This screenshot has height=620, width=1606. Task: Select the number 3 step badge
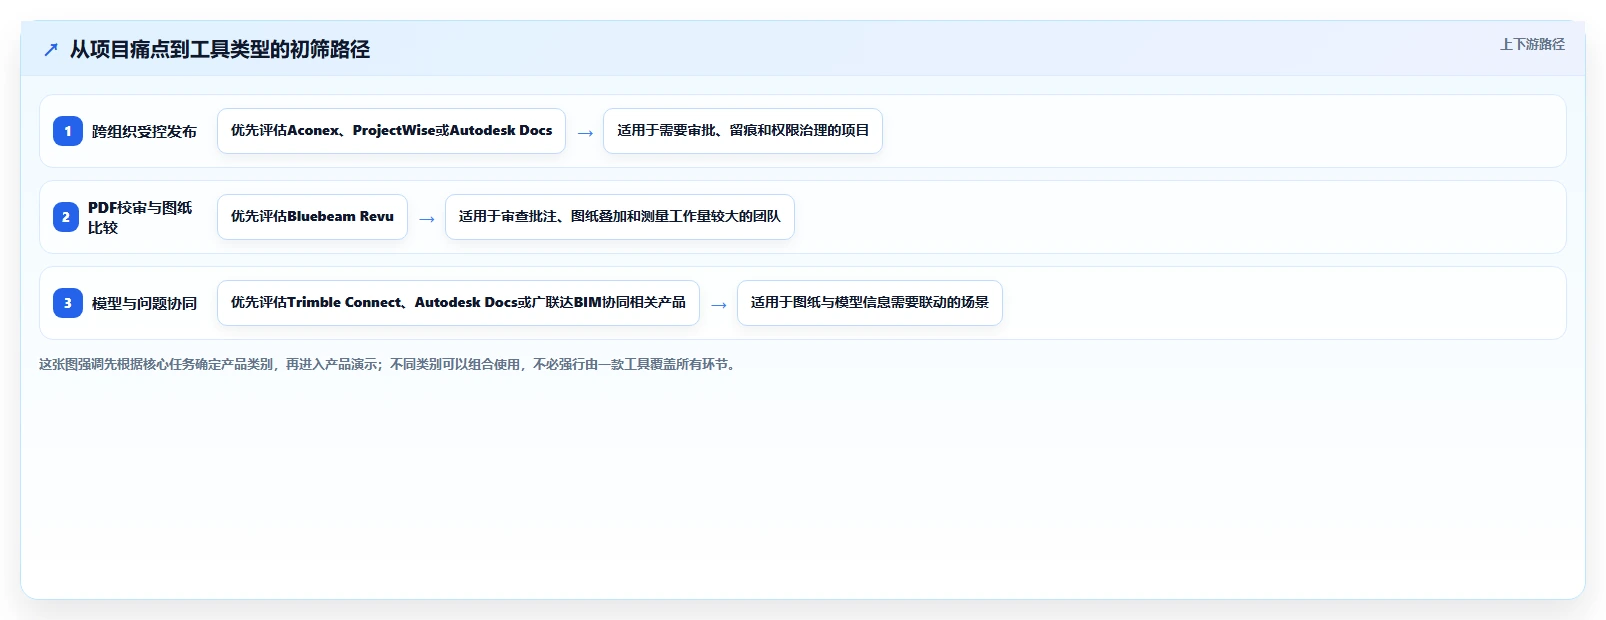point(68,303)
